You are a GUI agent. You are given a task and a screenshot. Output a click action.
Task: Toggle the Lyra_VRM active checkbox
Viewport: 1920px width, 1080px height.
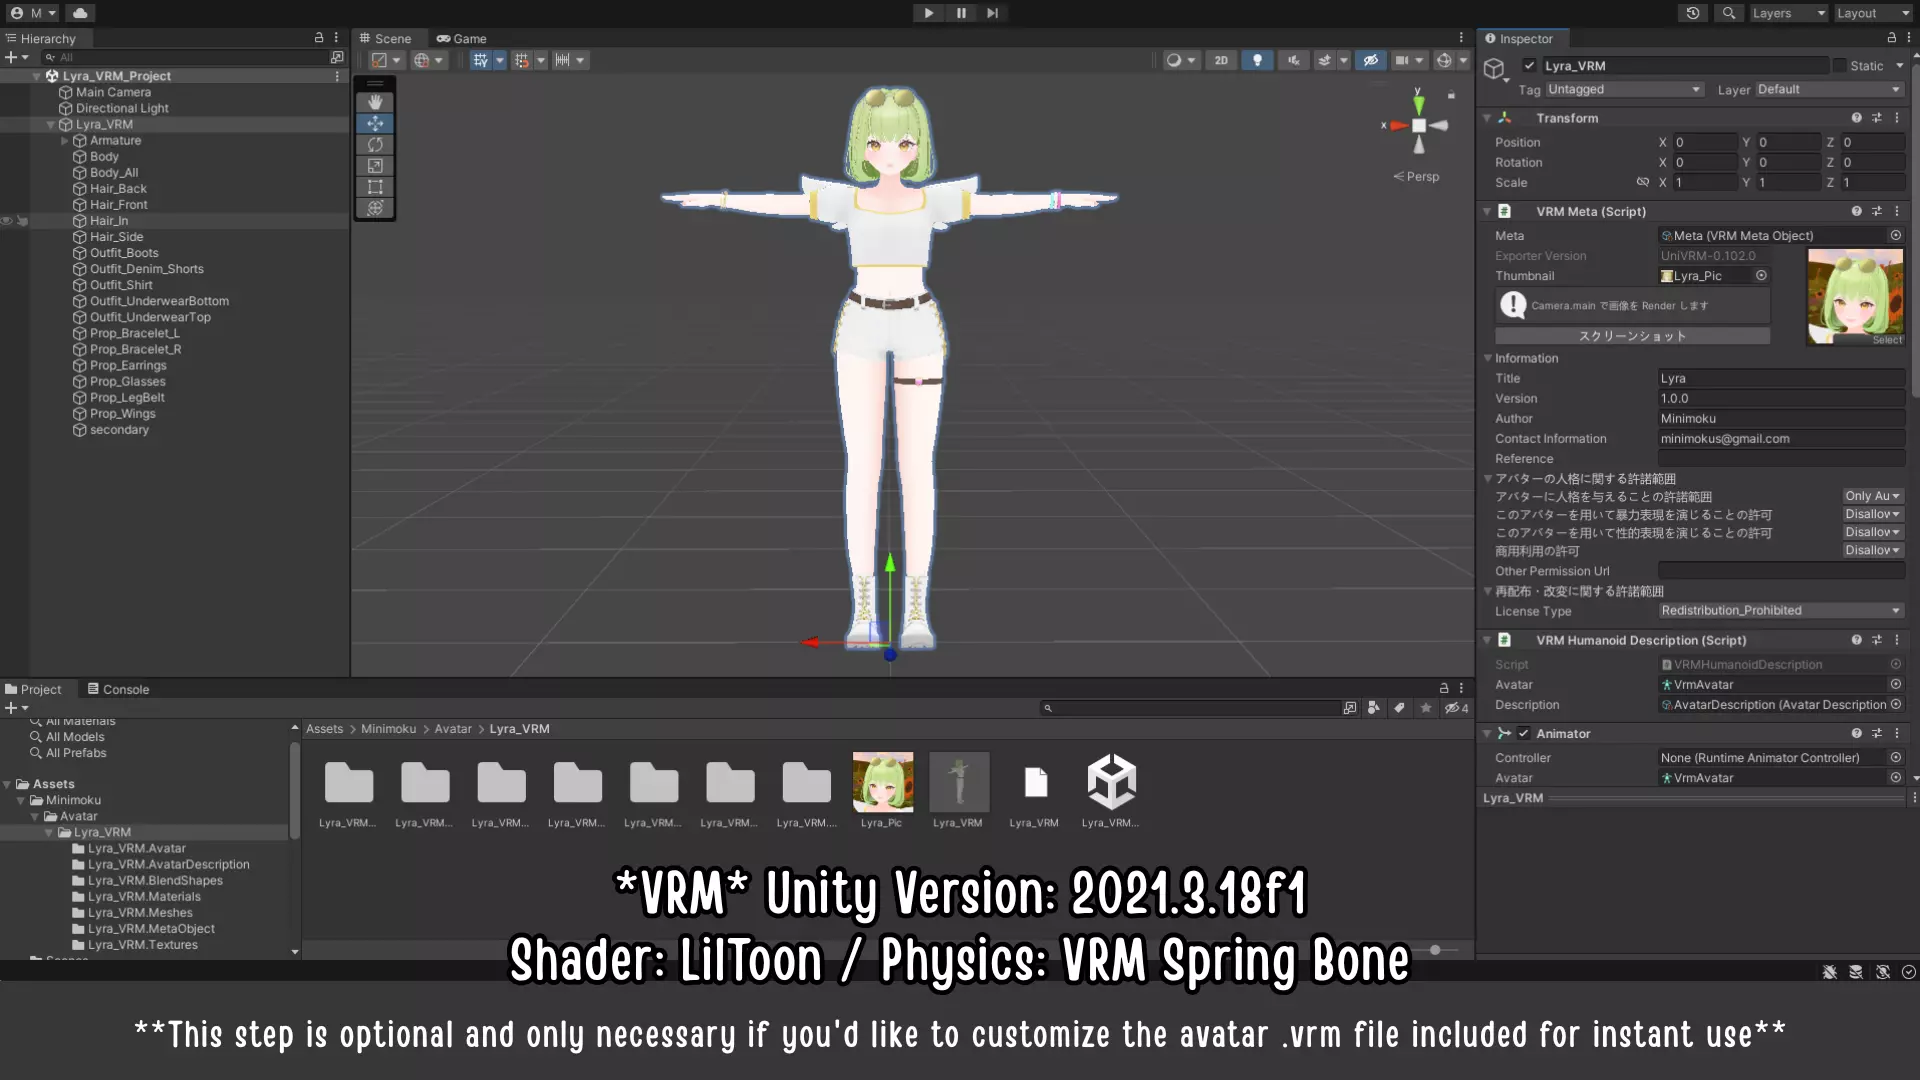[x=1529, y=65]
